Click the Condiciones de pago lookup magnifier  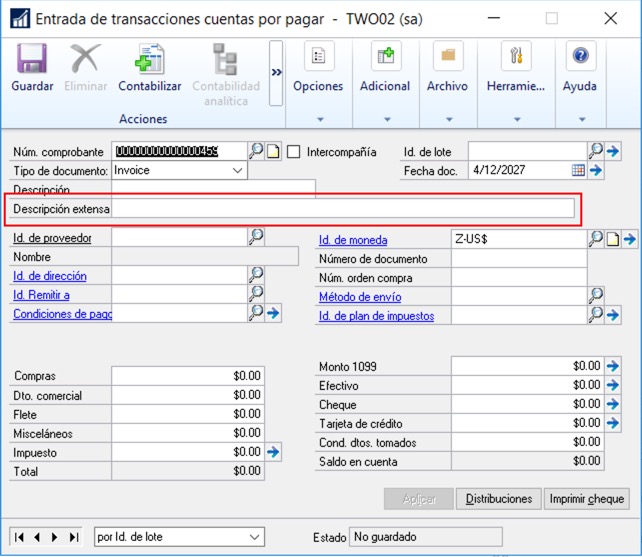tap(256, 313)
